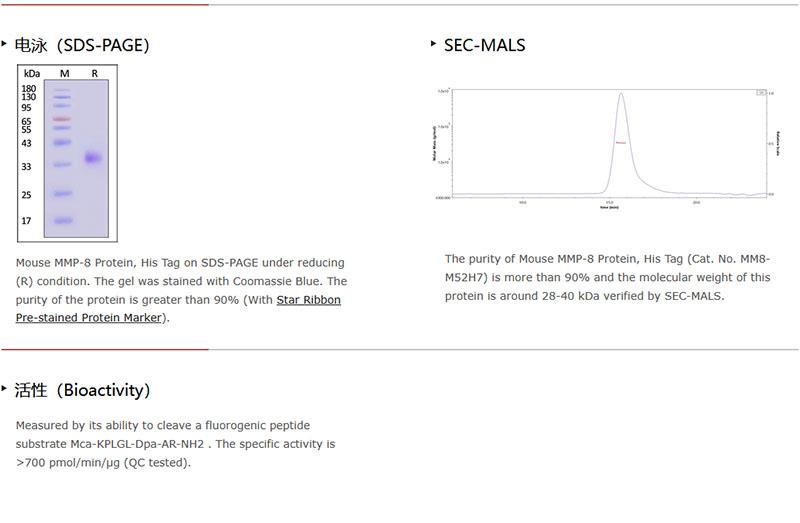
Task: Click the 活性 (Bioactivity) section heading
Action: tap(82, 390)
